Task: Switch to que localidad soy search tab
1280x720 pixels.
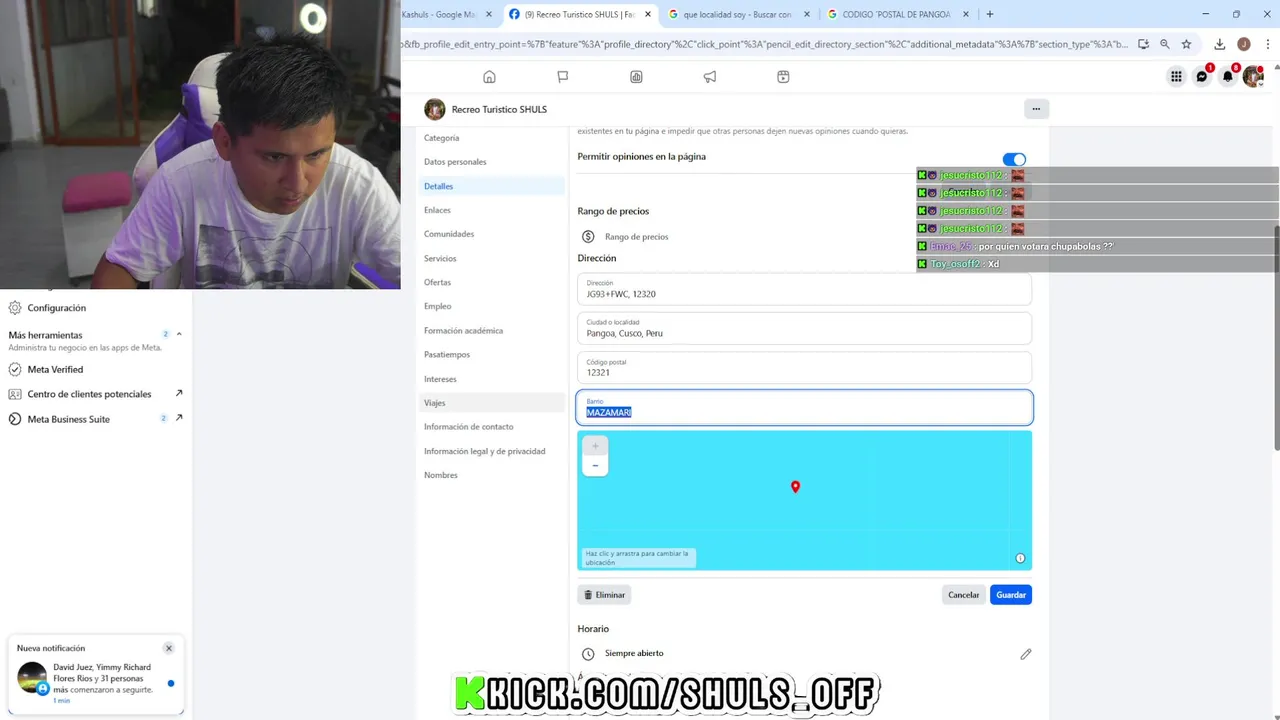Action: (x=738, y=14)
